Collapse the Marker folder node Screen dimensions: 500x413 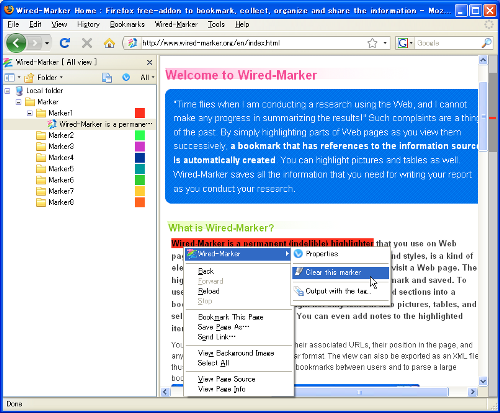[19, 102]
